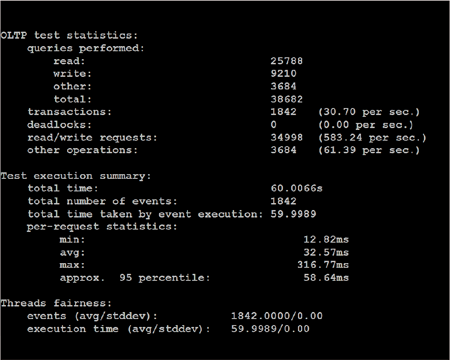
Task: Click the min per-request value 12.82ms
Action: pos(326,240)
